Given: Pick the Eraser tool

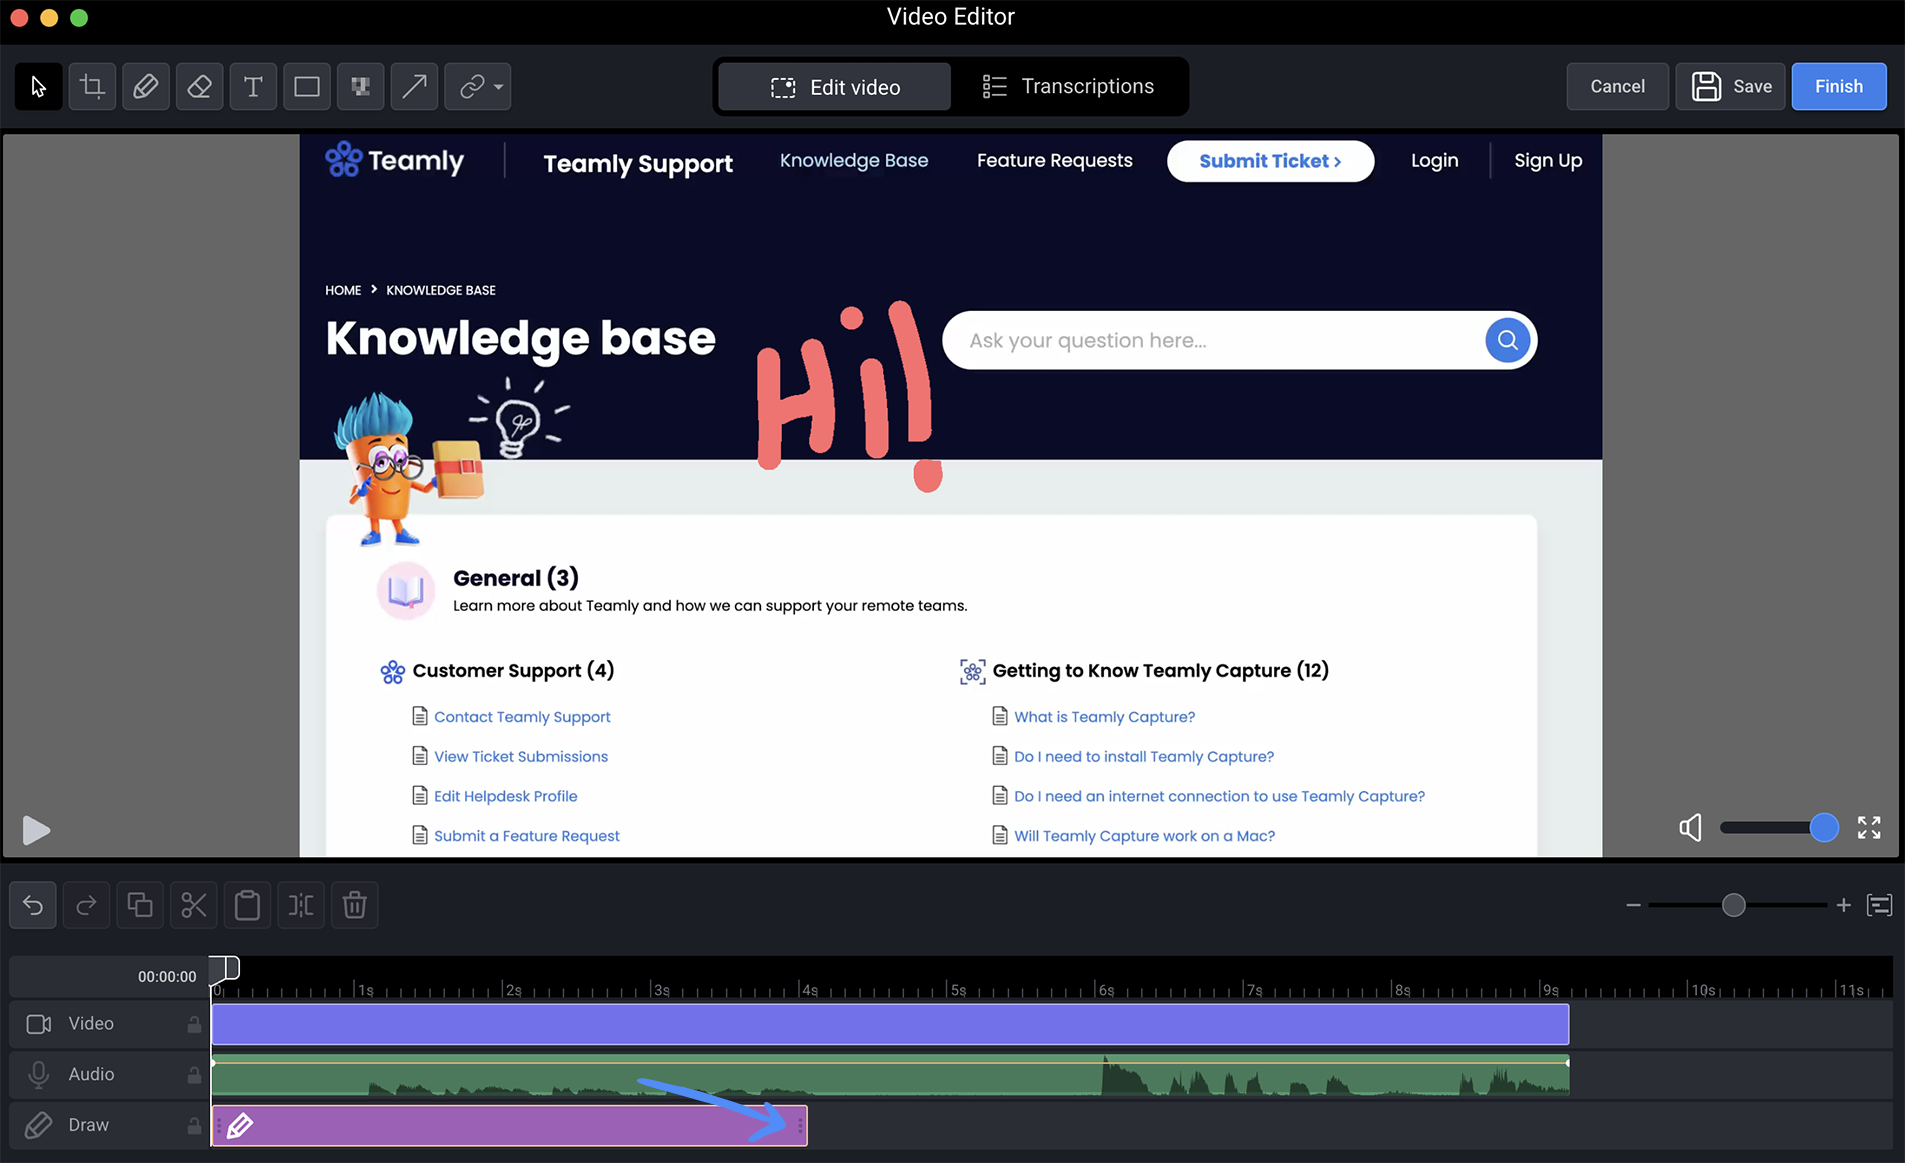Looking at the screenshot, I should [199, 87].
